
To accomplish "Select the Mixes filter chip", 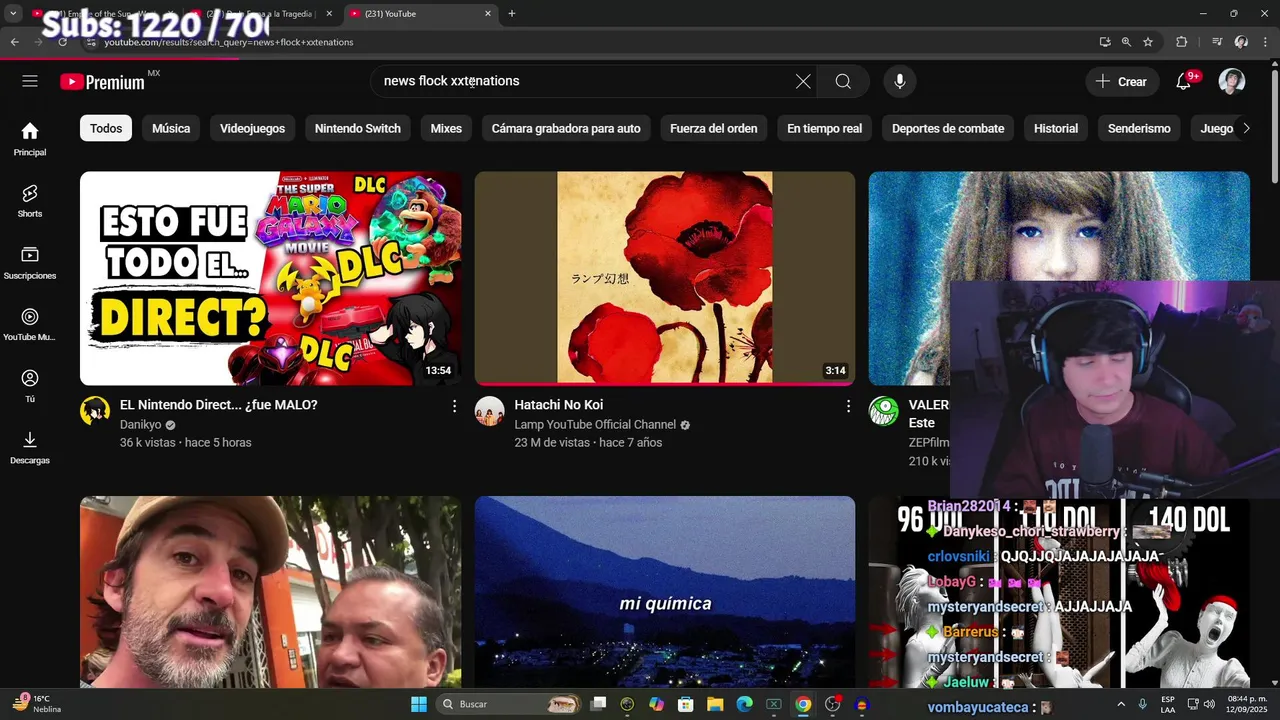I will 446,128.
